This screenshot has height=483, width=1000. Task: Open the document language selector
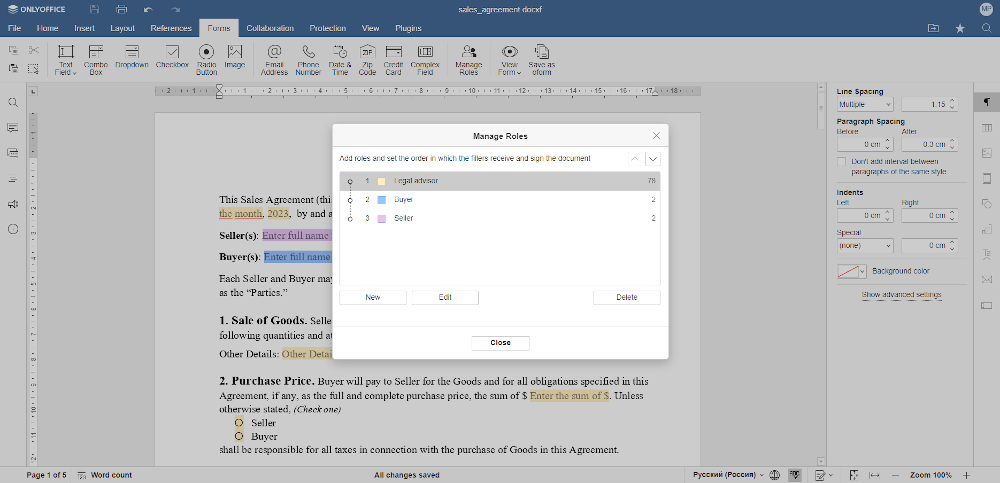click(x=727, y=474)
